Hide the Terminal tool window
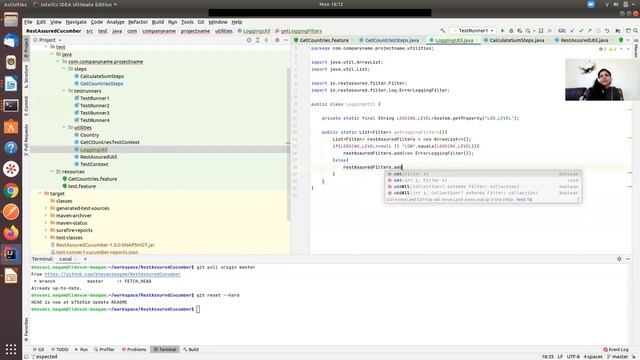 coord(628,259)
